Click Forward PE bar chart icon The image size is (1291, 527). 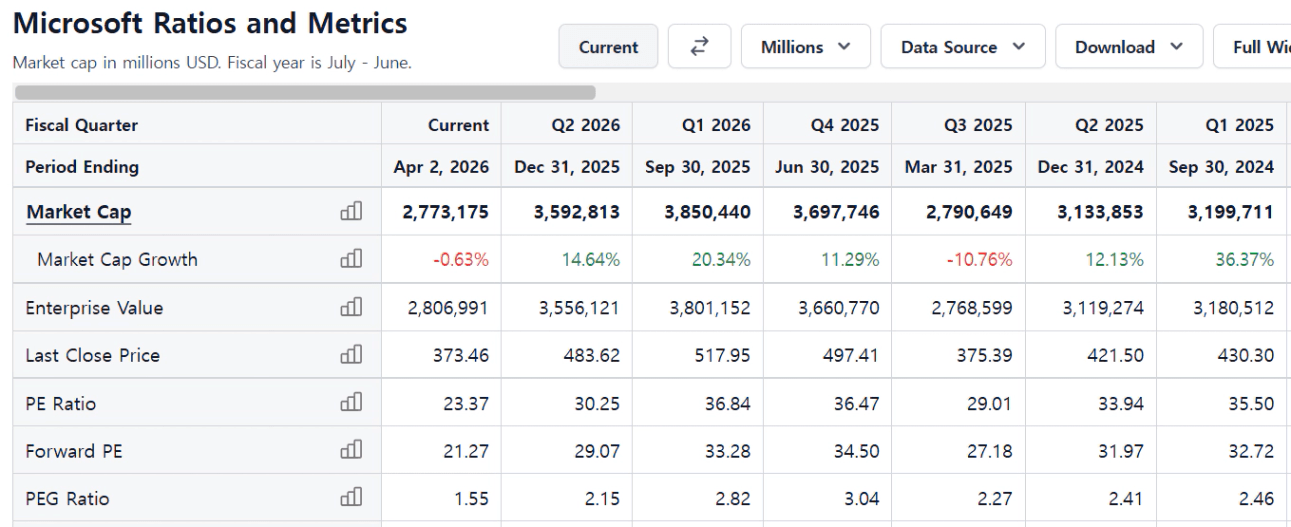point(351,451)
